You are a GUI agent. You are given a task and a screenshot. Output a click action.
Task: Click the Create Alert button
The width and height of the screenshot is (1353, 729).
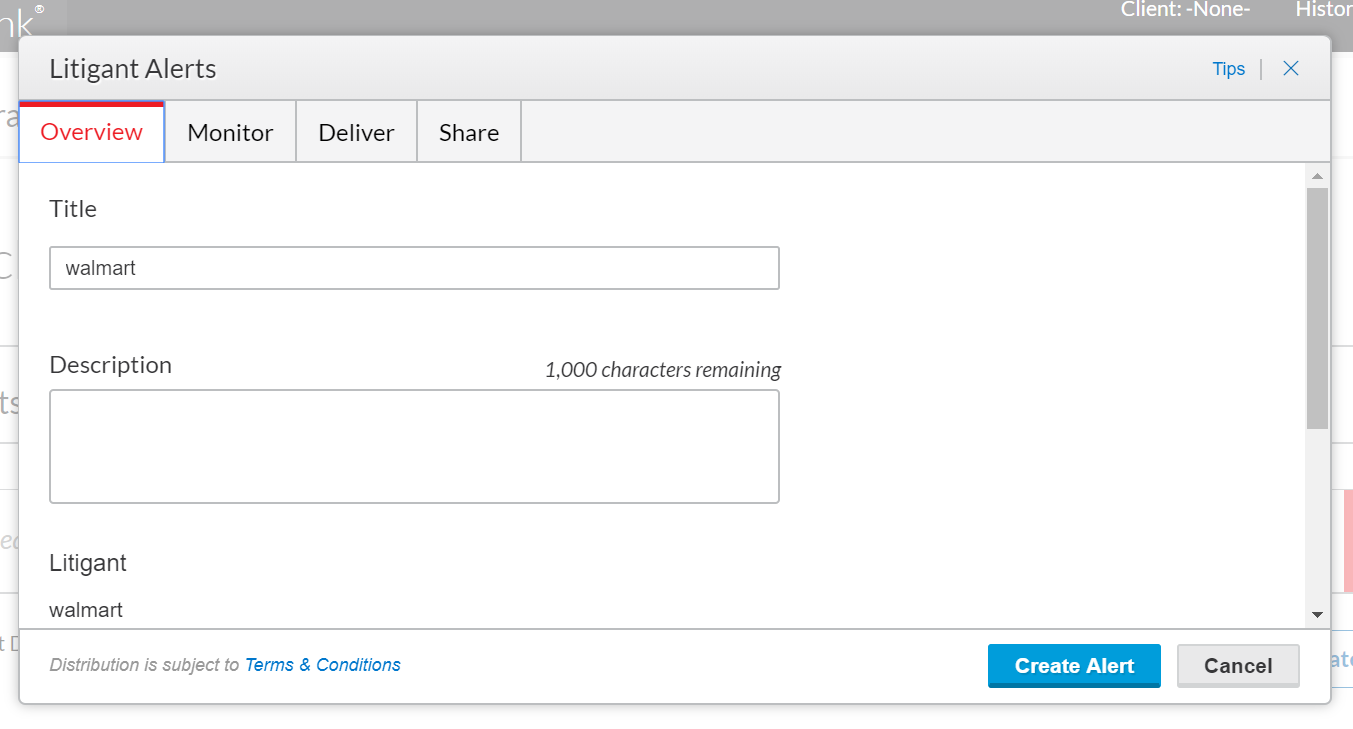[x=1074, y=666]
